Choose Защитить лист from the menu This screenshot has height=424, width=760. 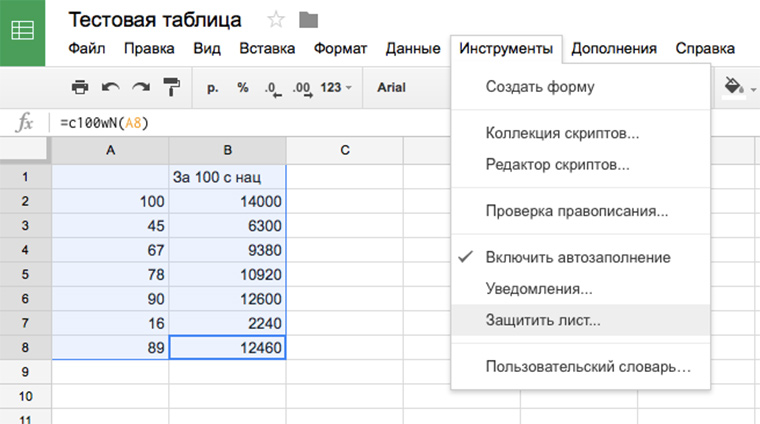point(542,321)
